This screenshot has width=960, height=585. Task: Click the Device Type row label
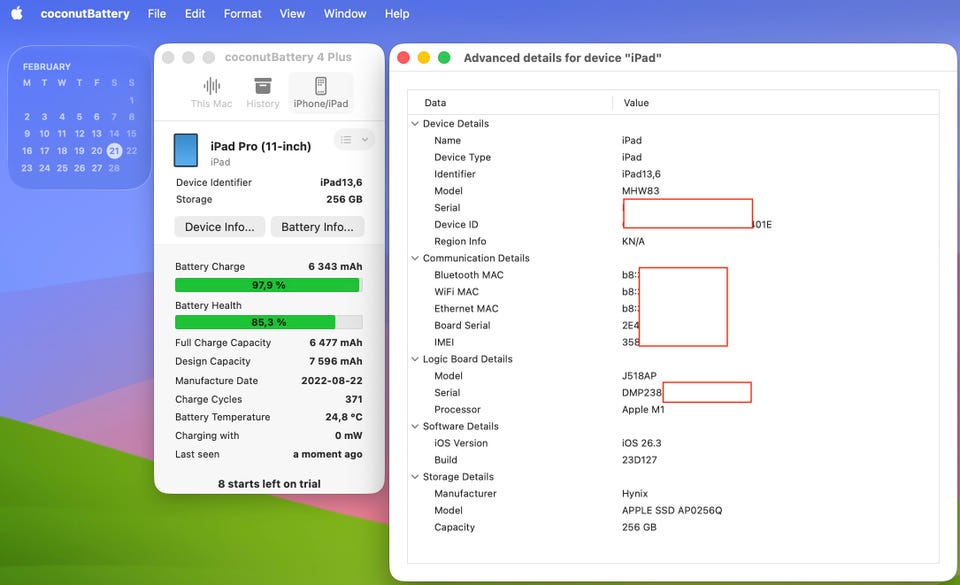[x=462, y=157]
